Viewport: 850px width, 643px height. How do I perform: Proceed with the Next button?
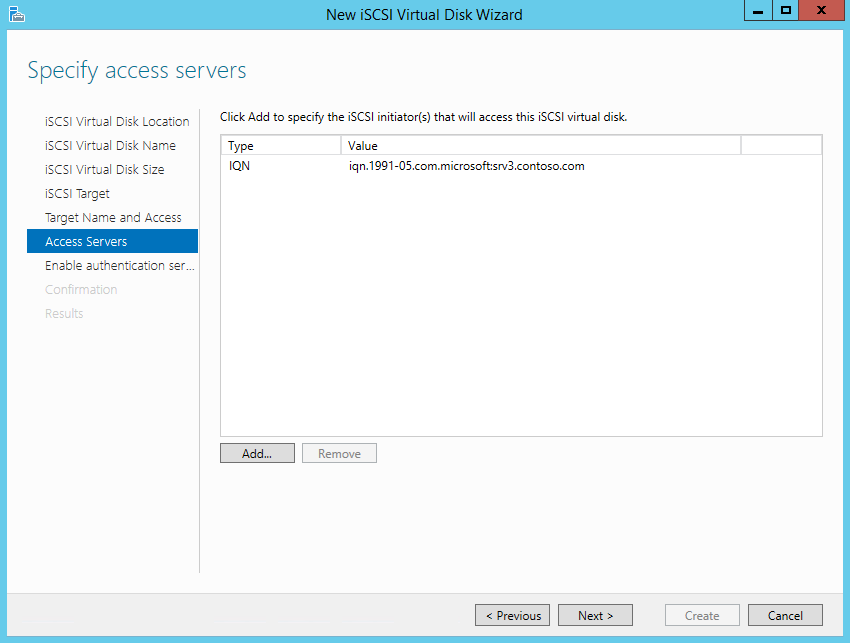(595, 616)
